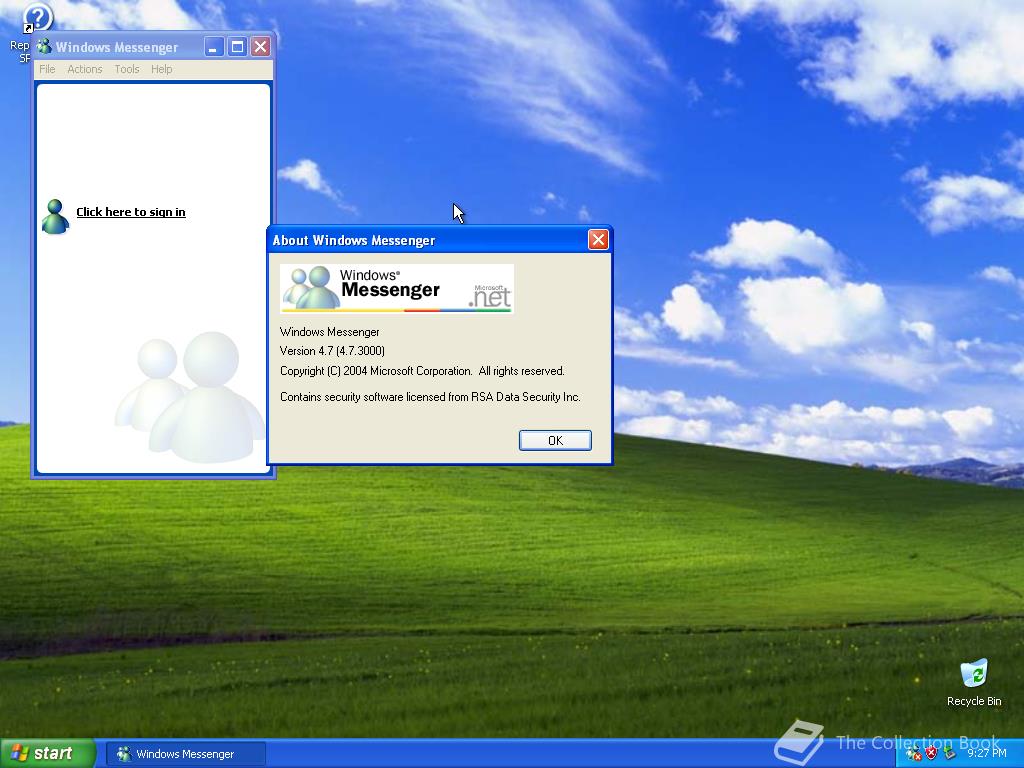This screenshot has height=768, width=1024.
Task: Click the RSA Data Security license text
Action: 430,396
